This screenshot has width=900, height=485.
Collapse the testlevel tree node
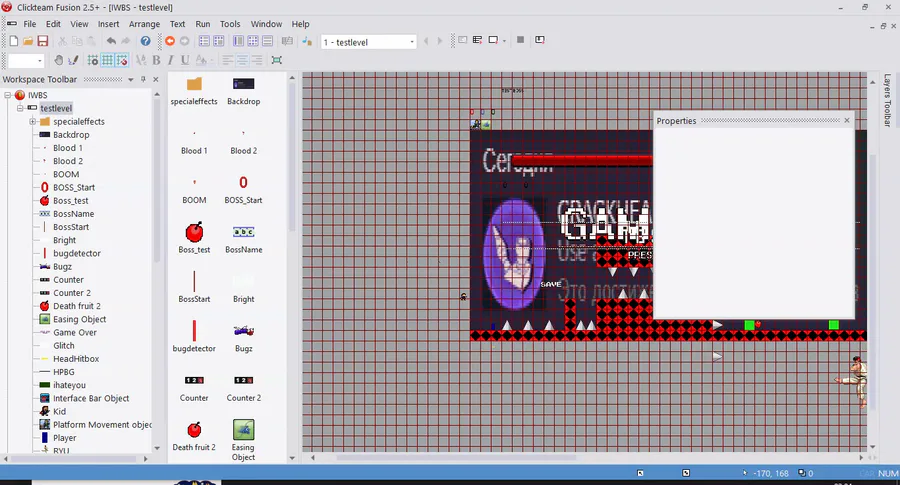tap(20, 108)
